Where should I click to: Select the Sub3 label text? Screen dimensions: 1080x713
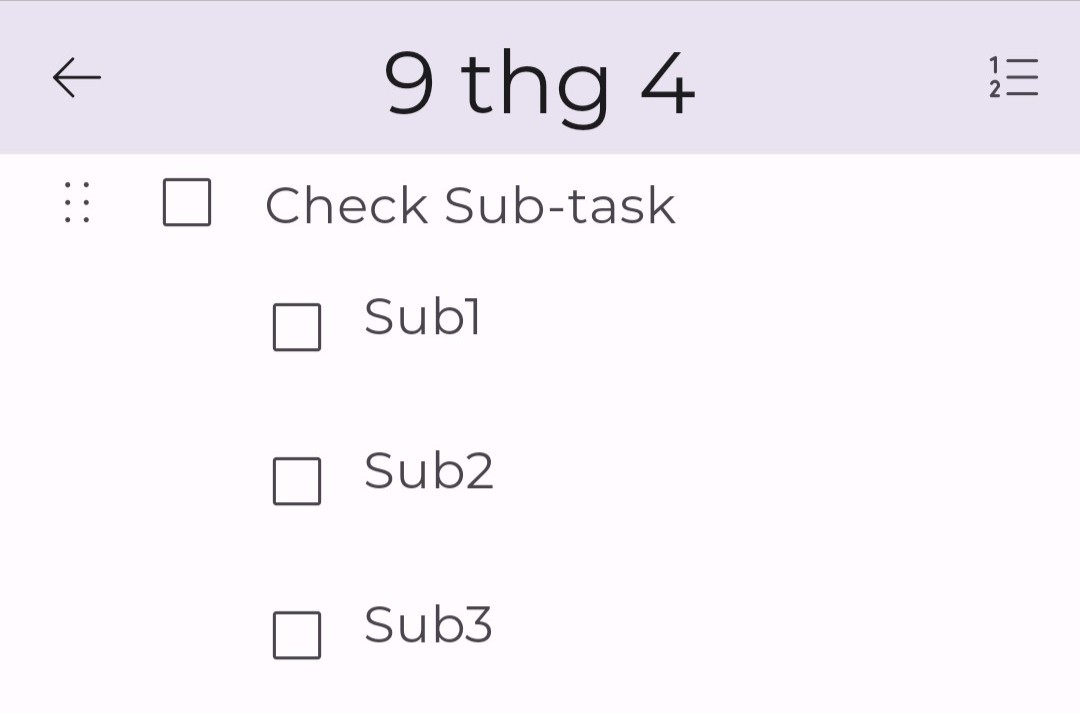[428, 625]
